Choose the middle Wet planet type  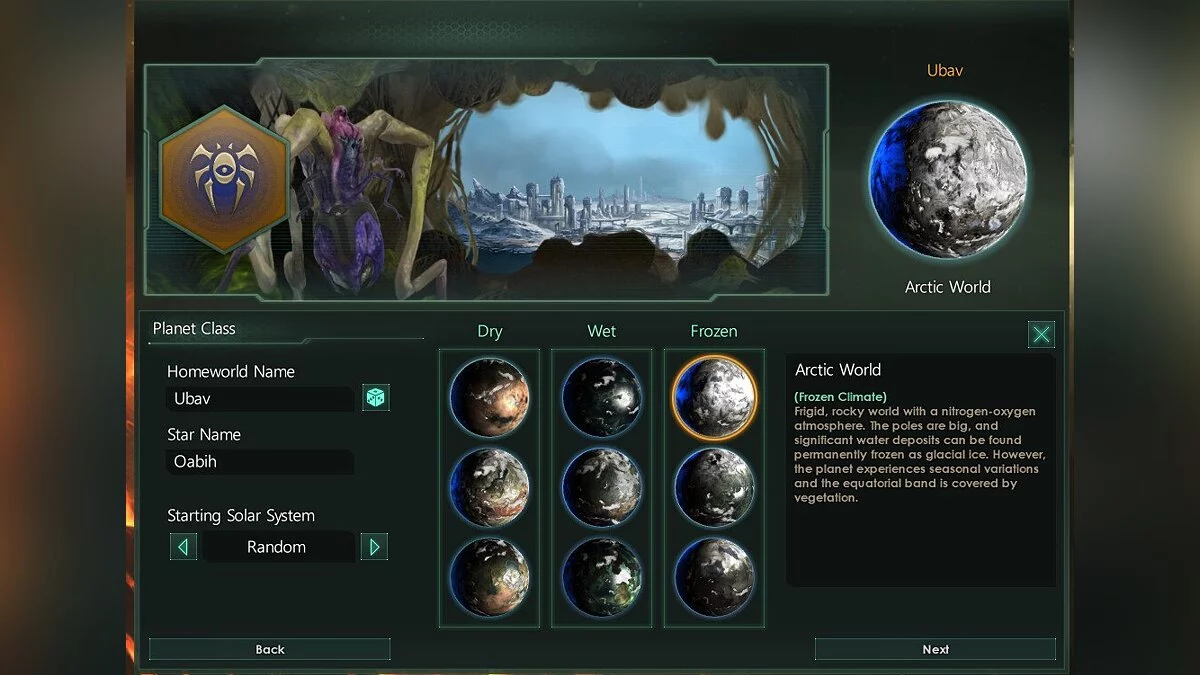[602, 487]
